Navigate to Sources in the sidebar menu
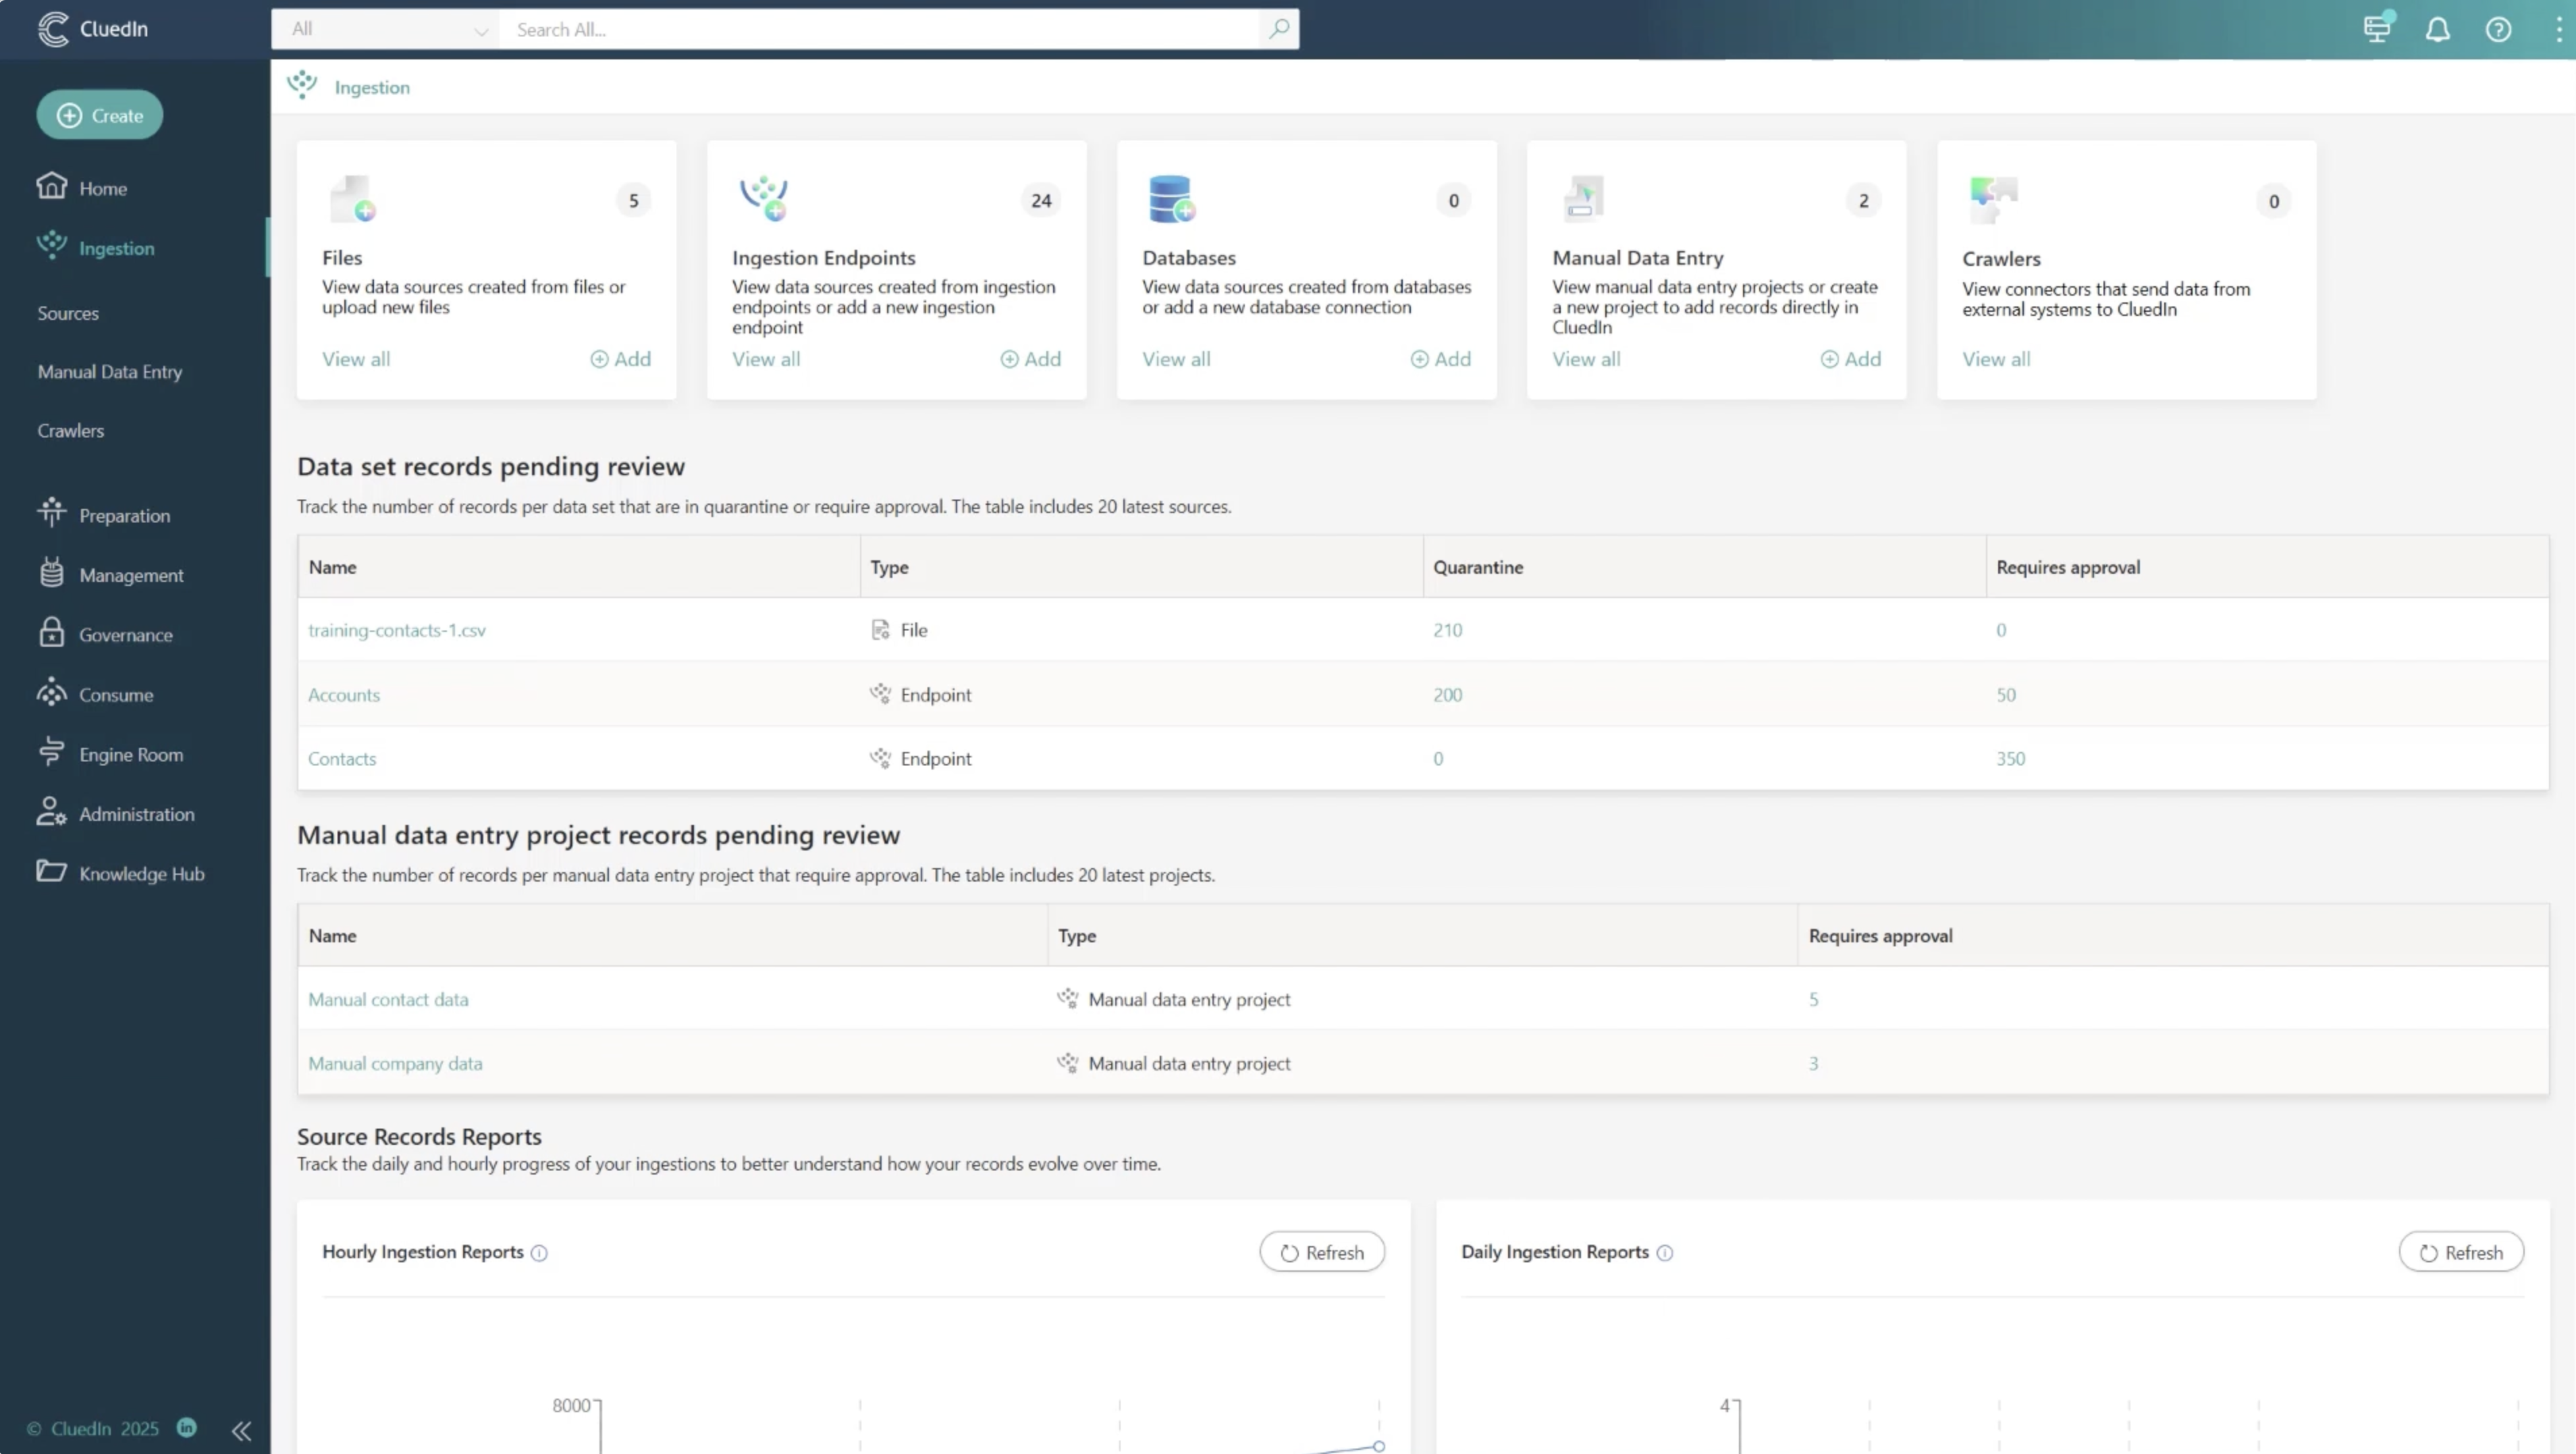 (67, 313)
